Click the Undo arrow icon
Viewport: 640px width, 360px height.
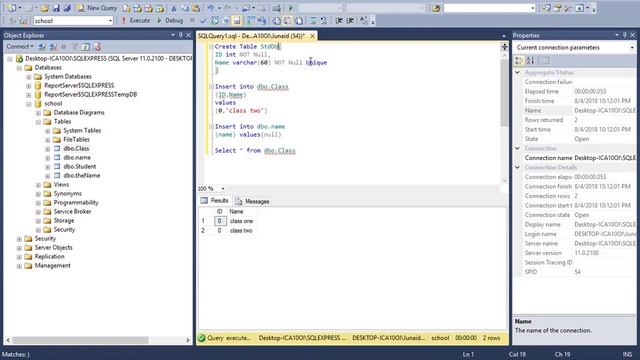point(211,8)
